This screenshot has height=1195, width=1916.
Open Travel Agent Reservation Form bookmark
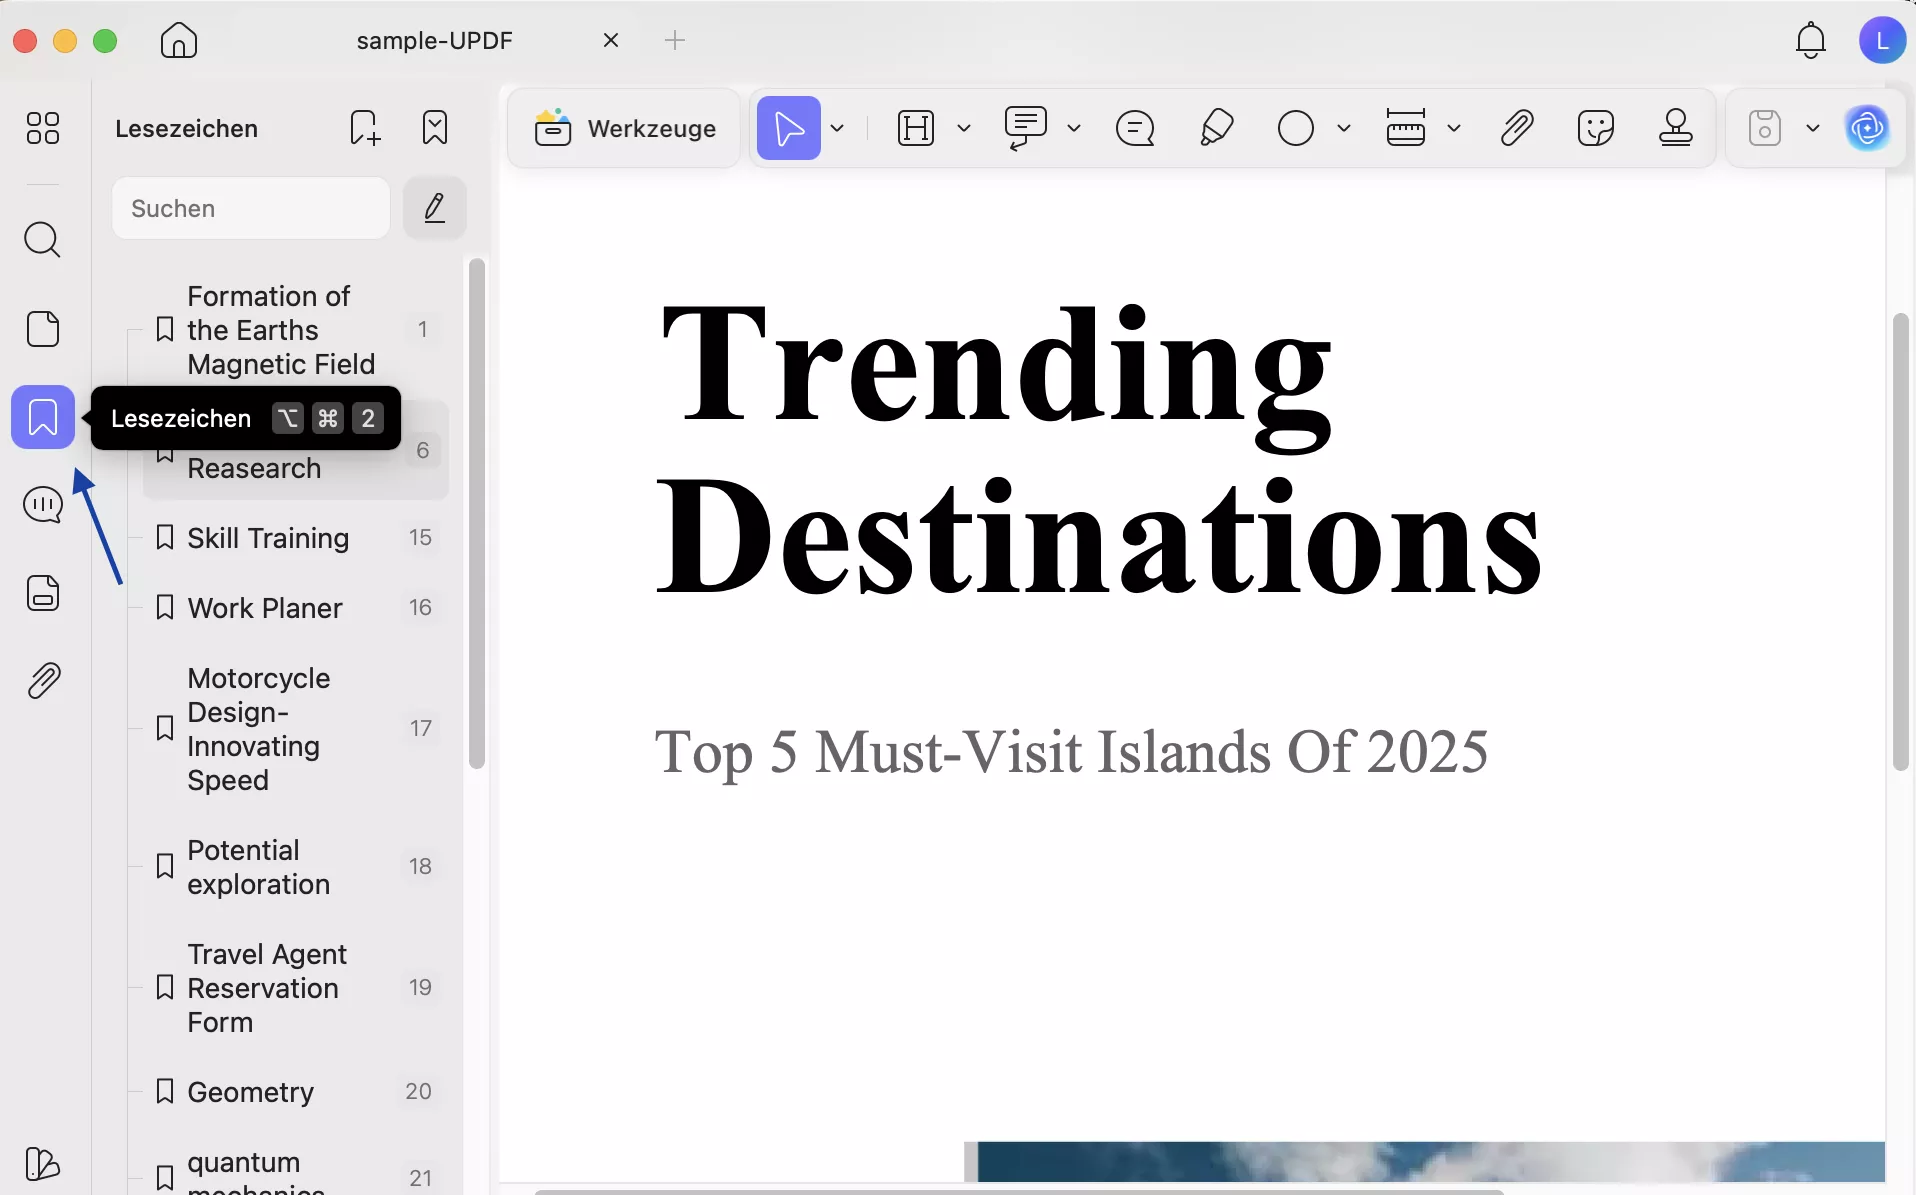pyautogui.click(x=296, y=988)
